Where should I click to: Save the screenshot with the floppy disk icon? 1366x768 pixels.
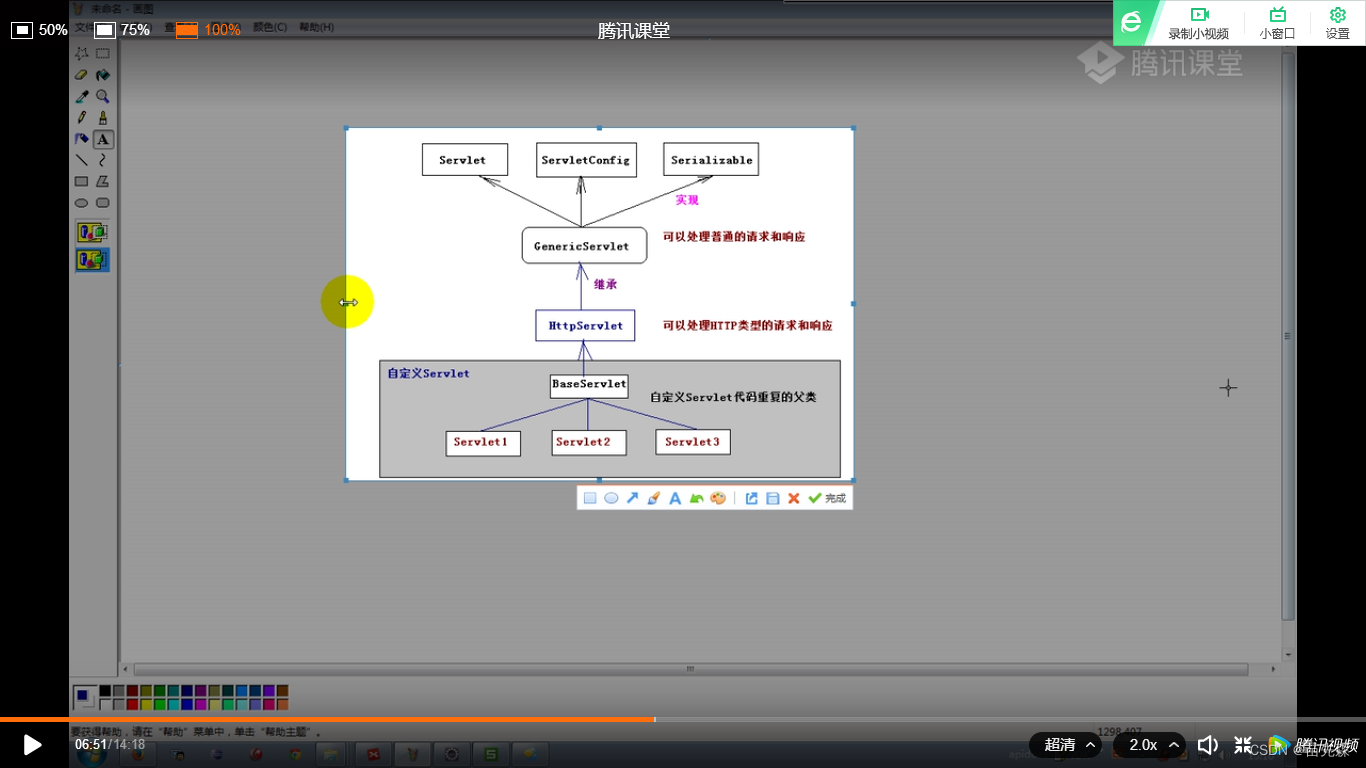(x=773, y=498)
